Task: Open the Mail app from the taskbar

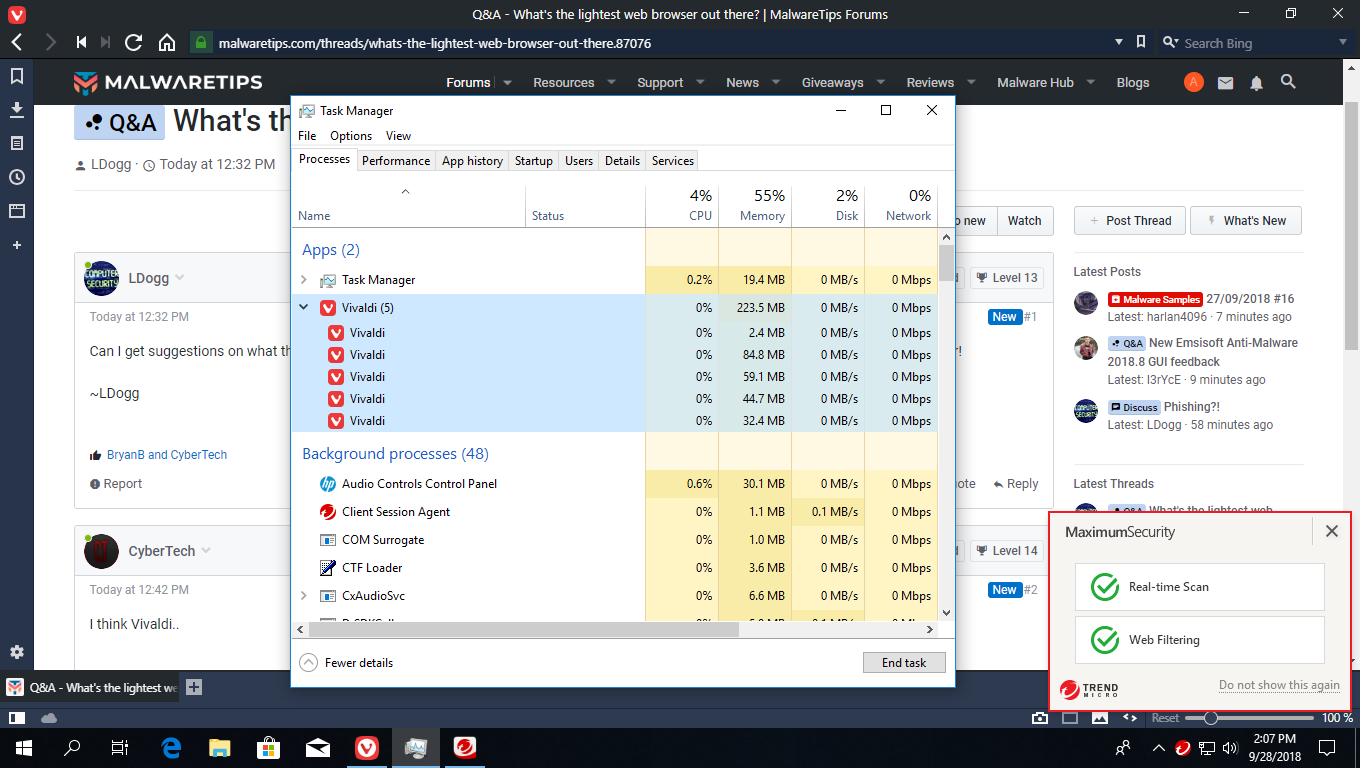Action: pyautogui.click(x=318, y=747)
